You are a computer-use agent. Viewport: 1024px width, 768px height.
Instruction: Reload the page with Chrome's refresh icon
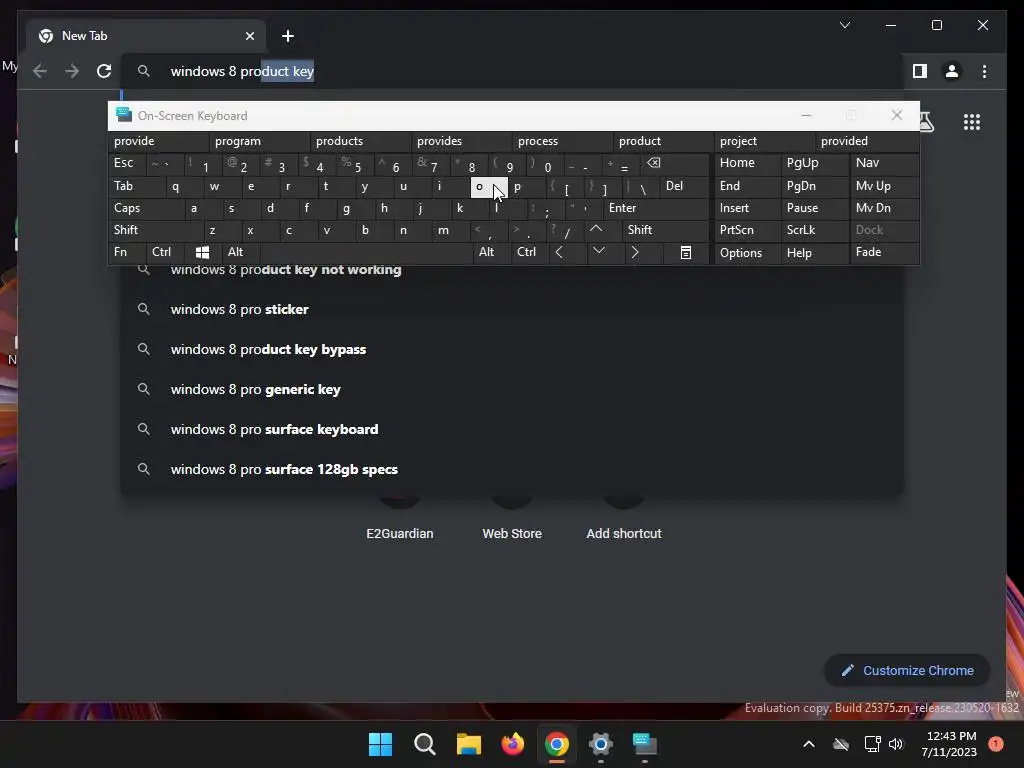tap(104, 71)
